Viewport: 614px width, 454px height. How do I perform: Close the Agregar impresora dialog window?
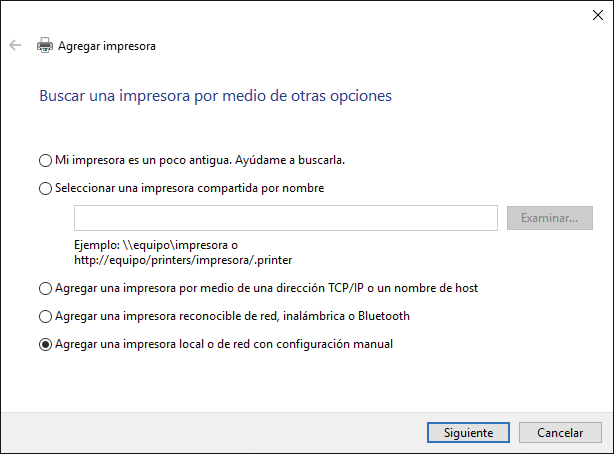click(x=596, y=13)
